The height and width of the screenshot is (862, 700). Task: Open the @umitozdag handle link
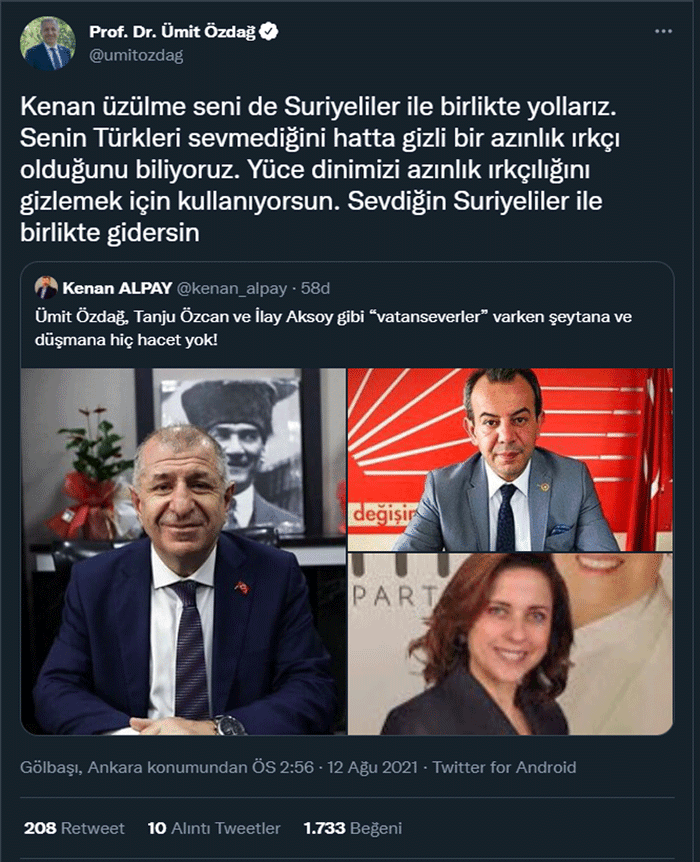pyautogui.click(x=136, y=56)
